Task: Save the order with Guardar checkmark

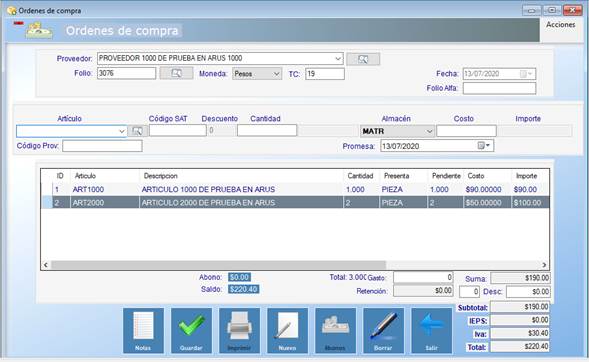Action: [x=191, y=330]
